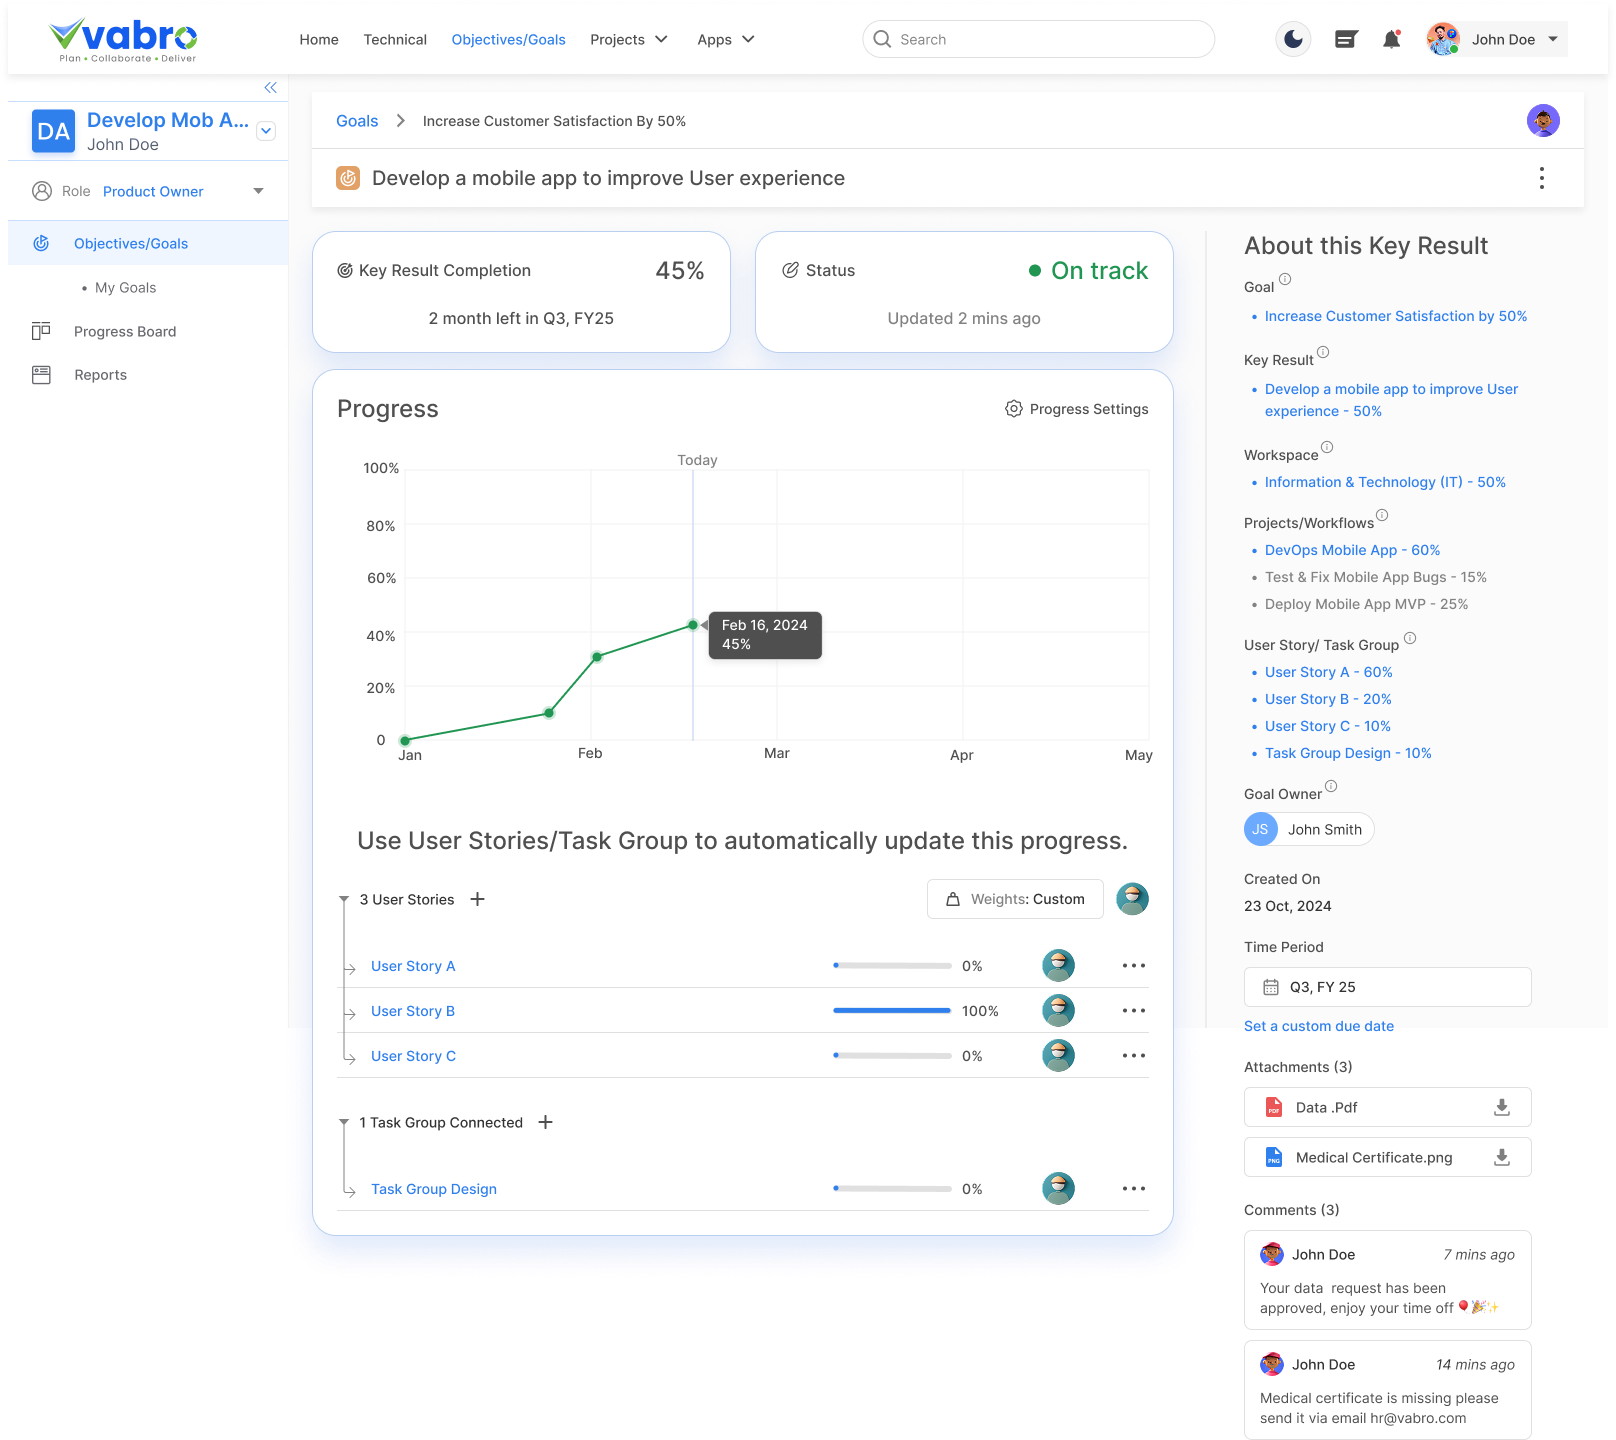Click the Progress Board sidebar icon
The height and width of the screenshot is (1440, 1616).
tap(41, 331)
